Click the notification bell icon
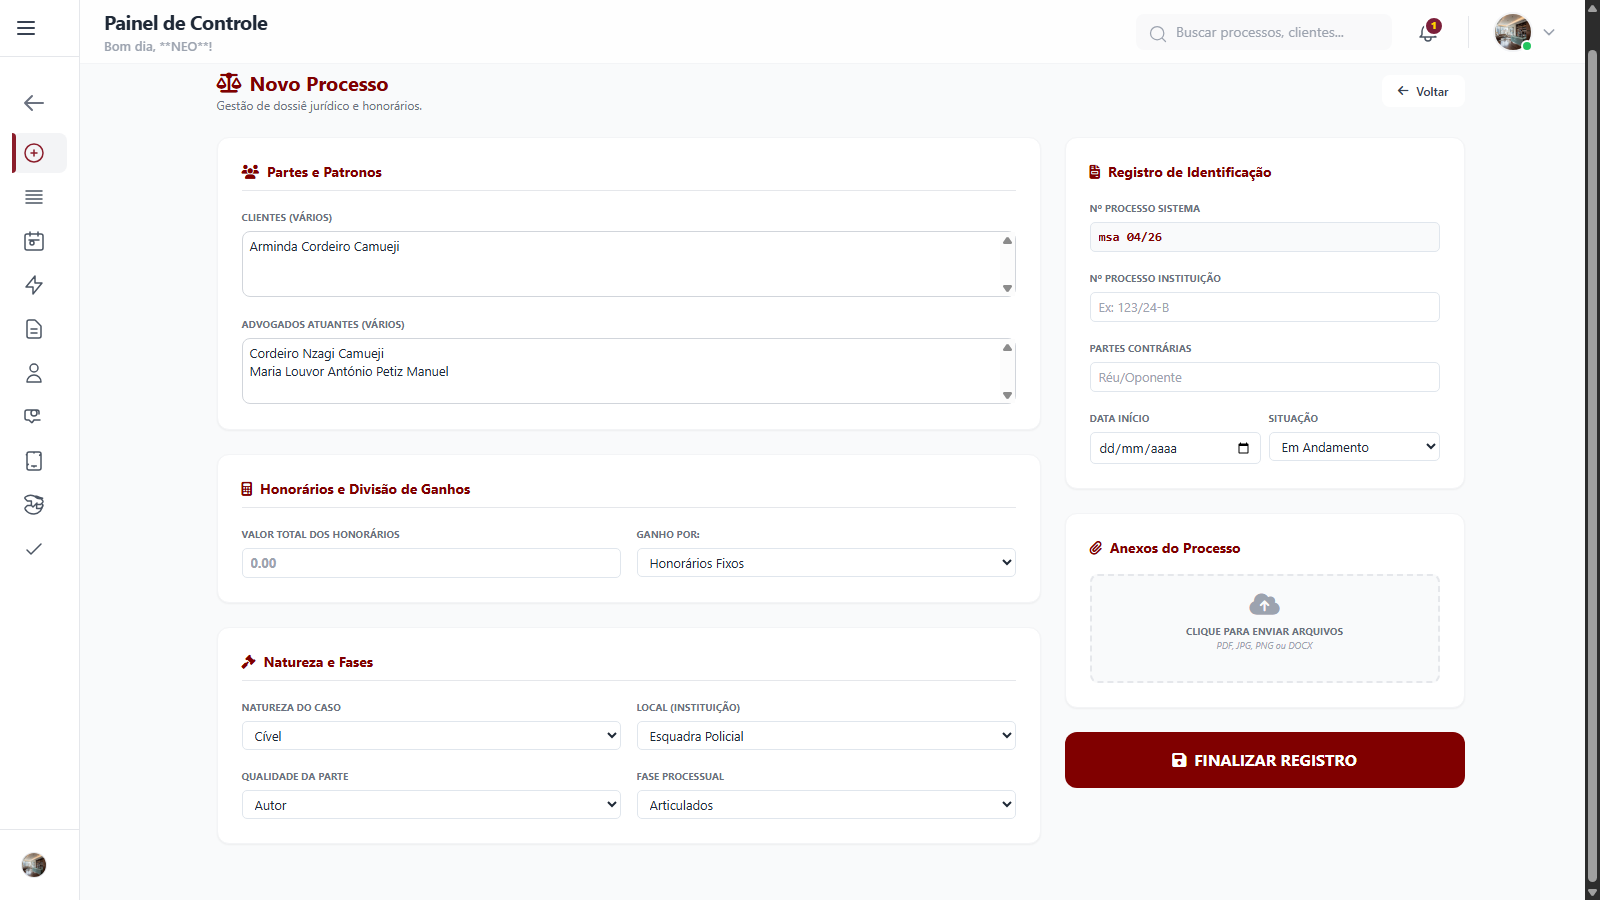Viewport: 1600px width, 900px height. click(x=1428, y=32)
